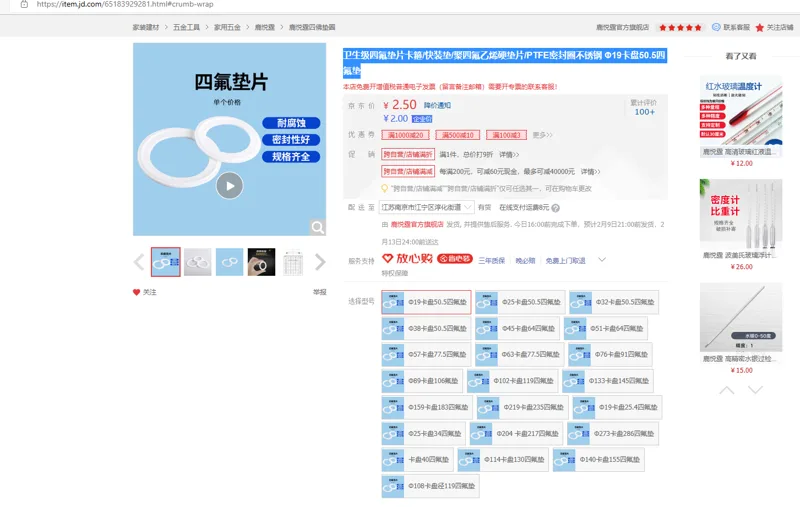
Task: Play the product video on main image
Action: [x=230, y=186]
